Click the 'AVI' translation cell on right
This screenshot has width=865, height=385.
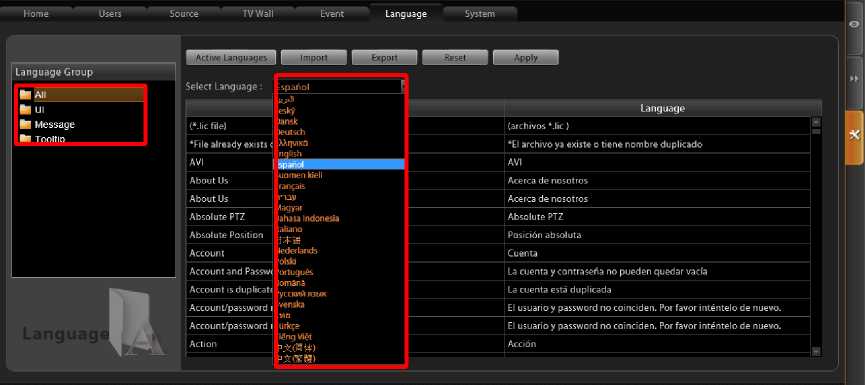pyautogui.click(x=657, y=162)
